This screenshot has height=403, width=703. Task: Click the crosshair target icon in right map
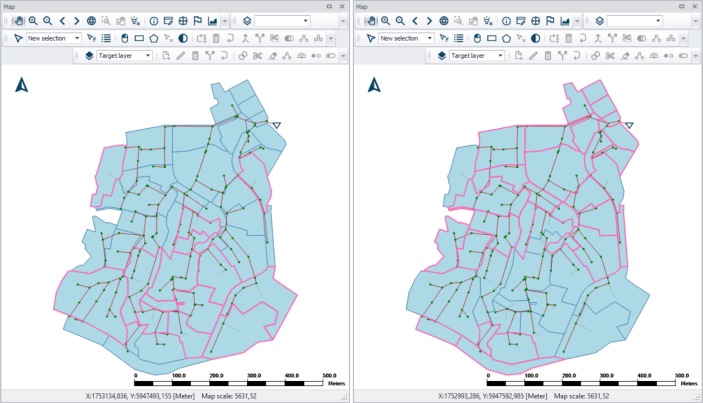535,21
